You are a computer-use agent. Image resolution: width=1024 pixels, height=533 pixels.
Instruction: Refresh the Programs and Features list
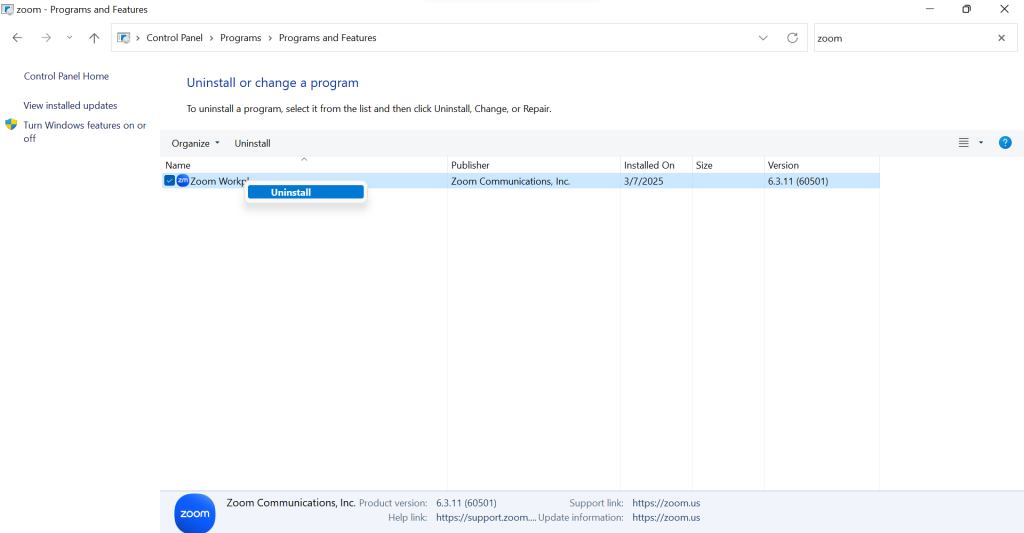pos(792,38)
